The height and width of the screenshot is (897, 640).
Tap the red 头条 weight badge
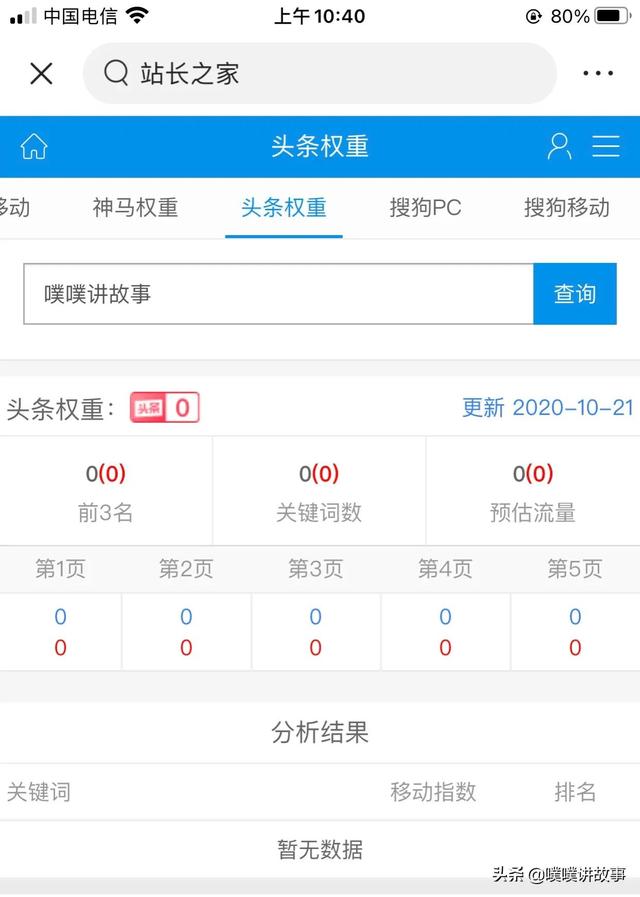[x=165, y=408]
